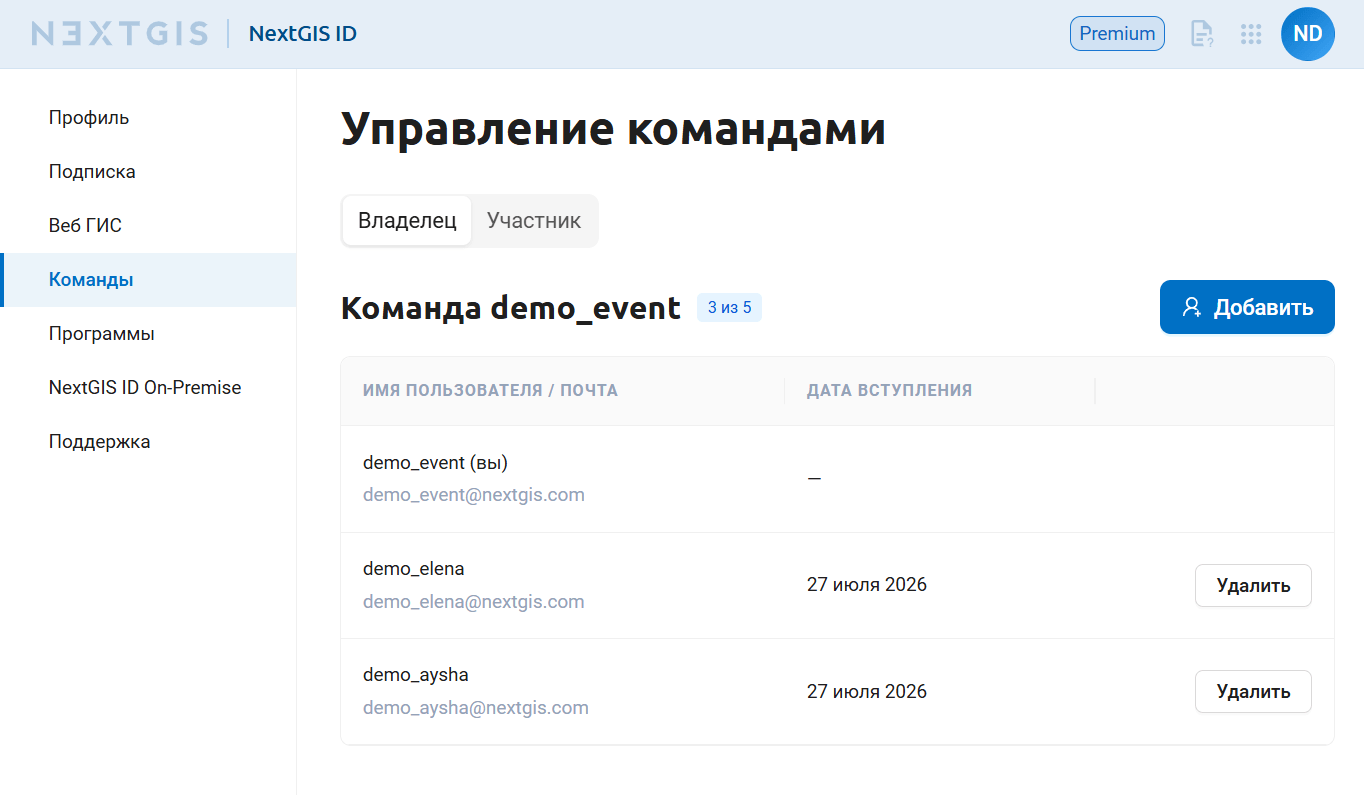Screen dimensions: 1364x795
Task: Click the demo_aysha@nextgis.com email
Action: point(476,708)
